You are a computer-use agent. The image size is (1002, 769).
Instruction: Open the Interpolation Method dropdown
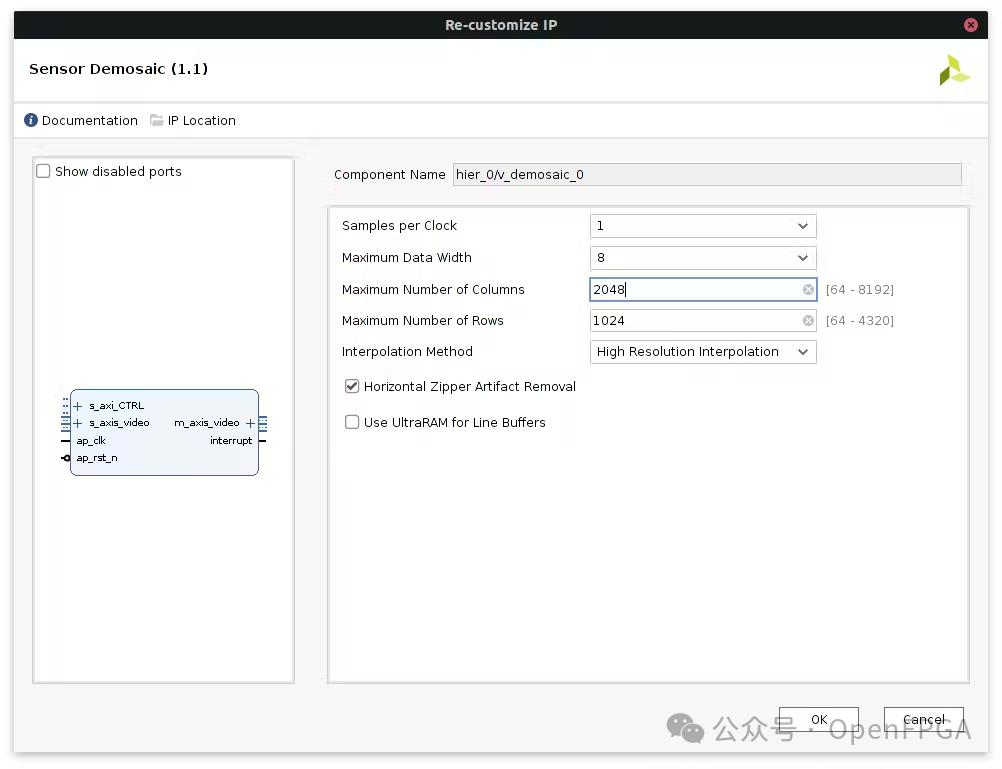[703, 352]
